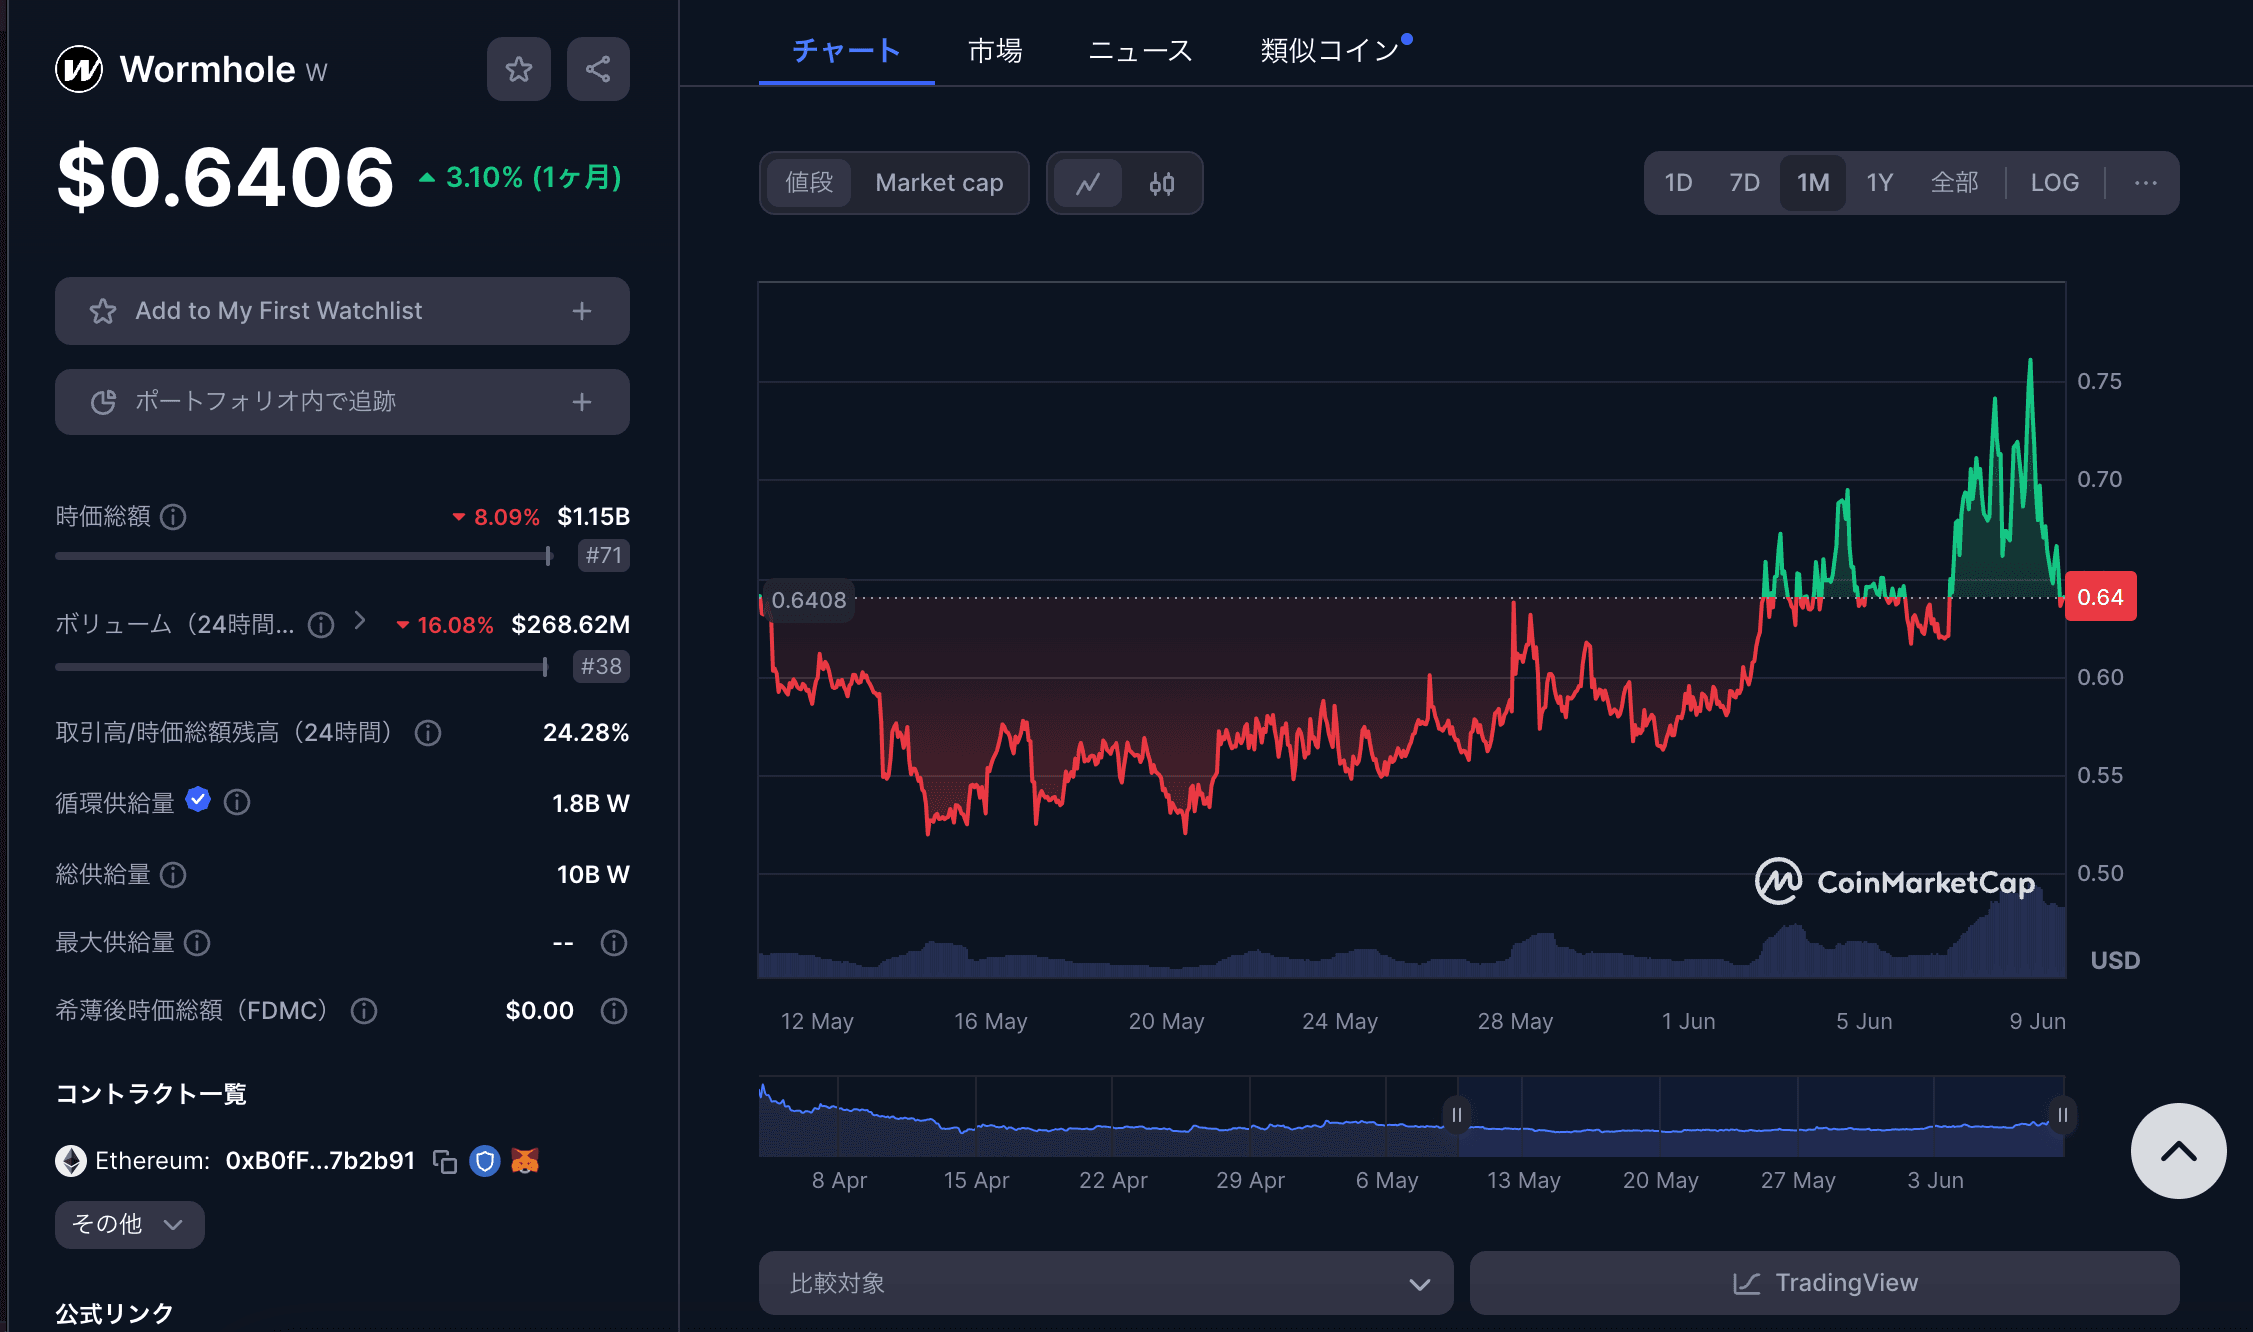This screenshot has height=1332, width=2253.
Task: Open the チャート tab
Action: pos(846,50)
